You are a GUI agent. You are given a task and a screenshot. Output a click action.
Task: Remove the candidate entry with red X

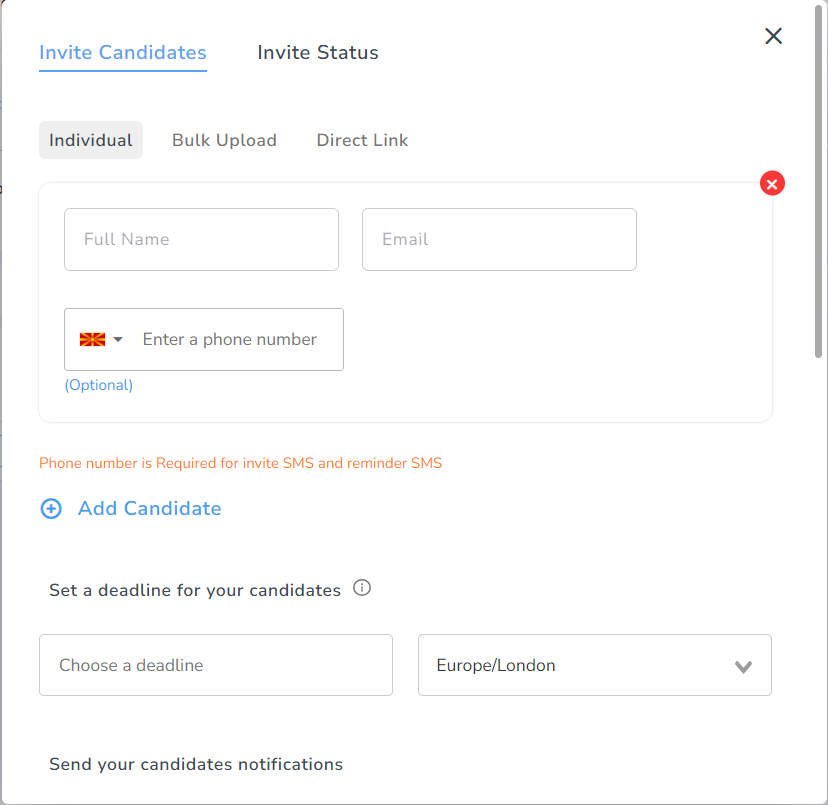[x=772, y=184]
